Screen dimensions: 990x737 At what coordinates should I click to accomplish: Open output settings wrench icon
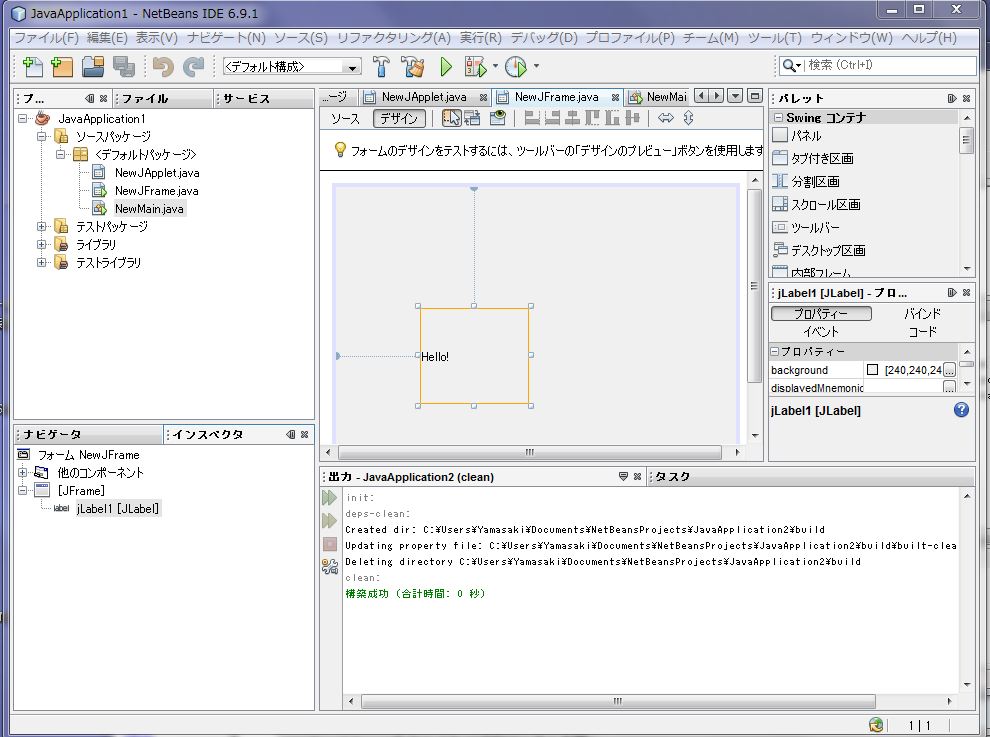329,567
